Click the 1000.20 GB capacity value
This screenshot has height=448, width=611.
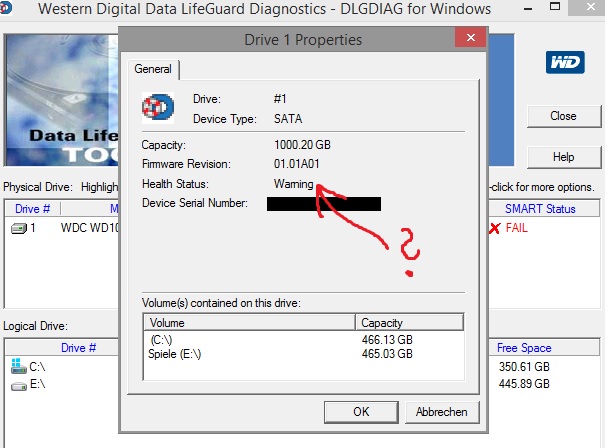coord(302,145)
